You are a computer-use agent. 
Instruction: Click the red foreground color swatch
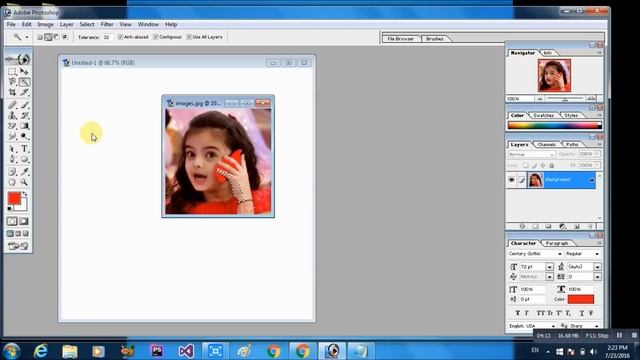14,198
